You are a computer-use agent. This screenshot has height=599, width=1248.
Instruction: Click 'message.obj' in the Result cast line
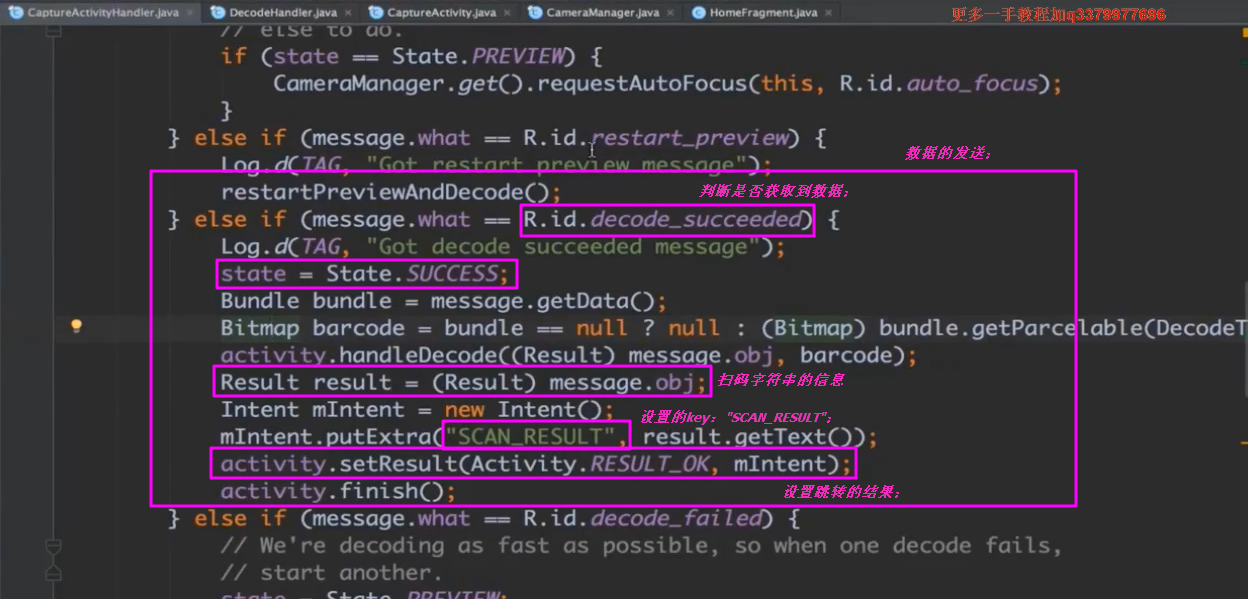(x=621, y=381)
